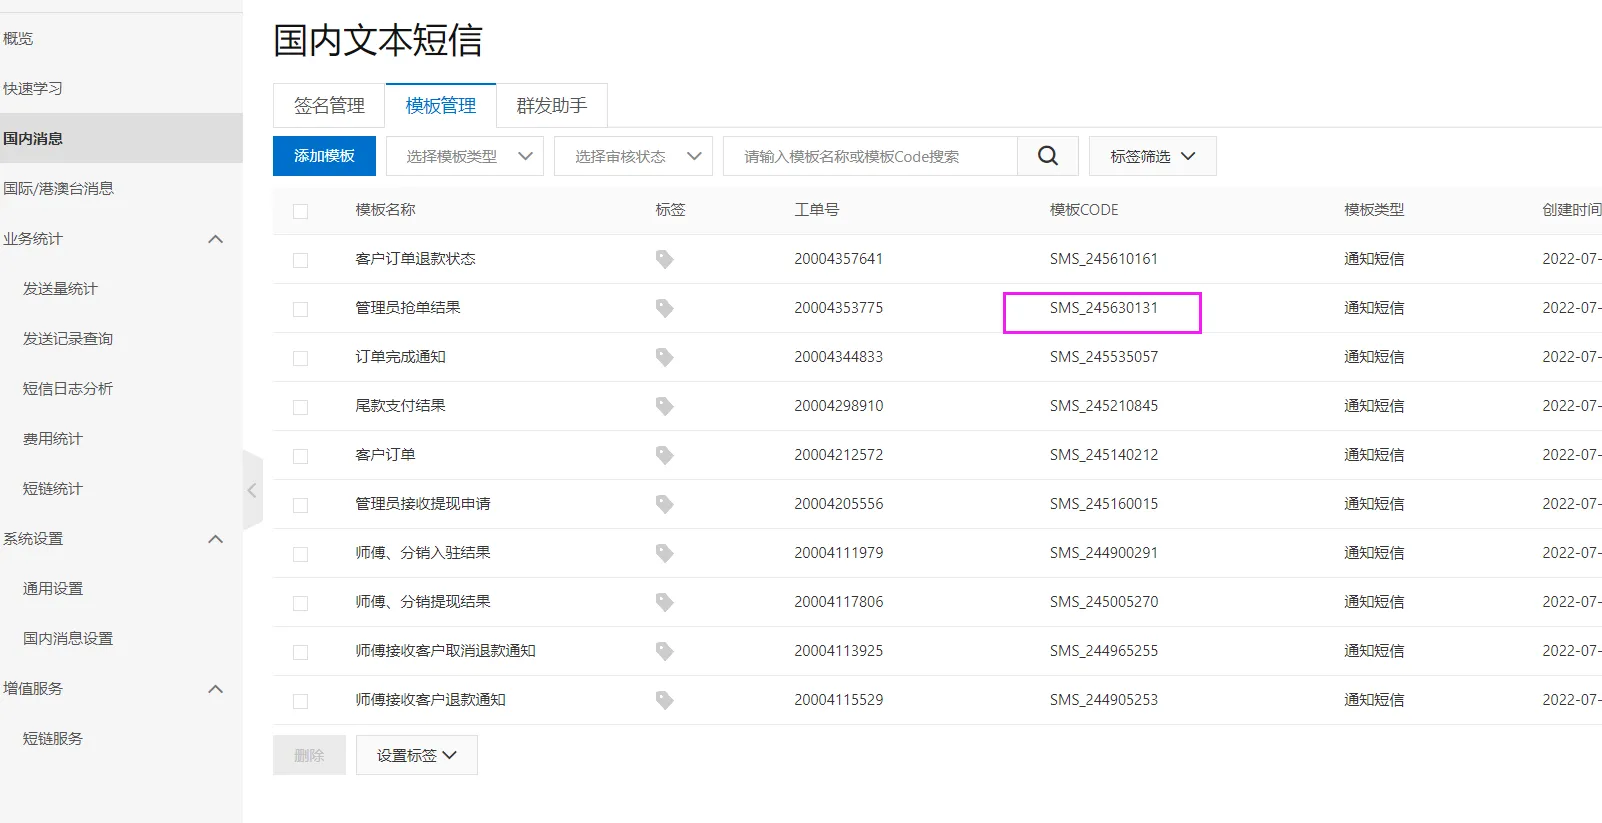Check the 客户订单退款状态 row checkbox

(x=300, y=260)
